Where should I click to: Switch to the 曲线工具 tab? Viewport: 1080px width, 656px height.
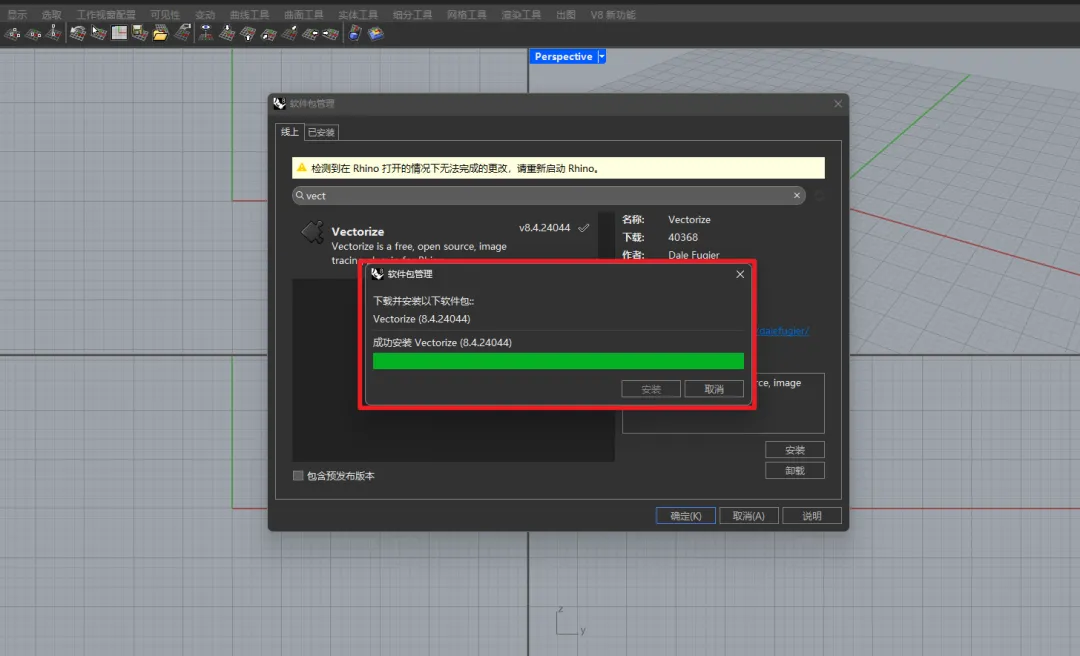pyautogui.click(x=249, y=14)
